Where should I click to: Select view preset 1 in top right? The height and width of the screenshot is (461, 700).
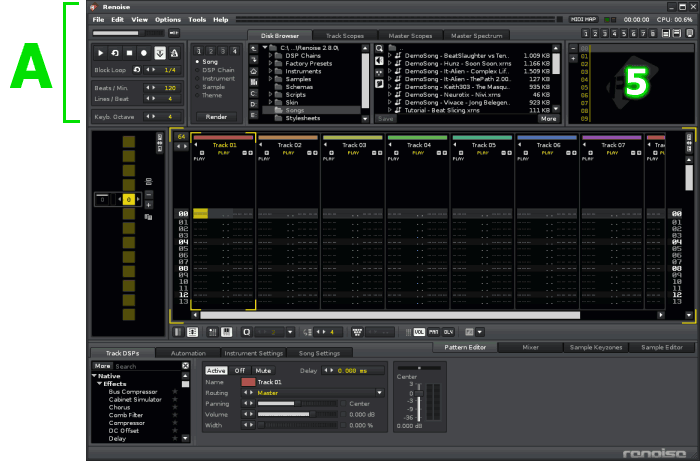click(x=586, y=33)
